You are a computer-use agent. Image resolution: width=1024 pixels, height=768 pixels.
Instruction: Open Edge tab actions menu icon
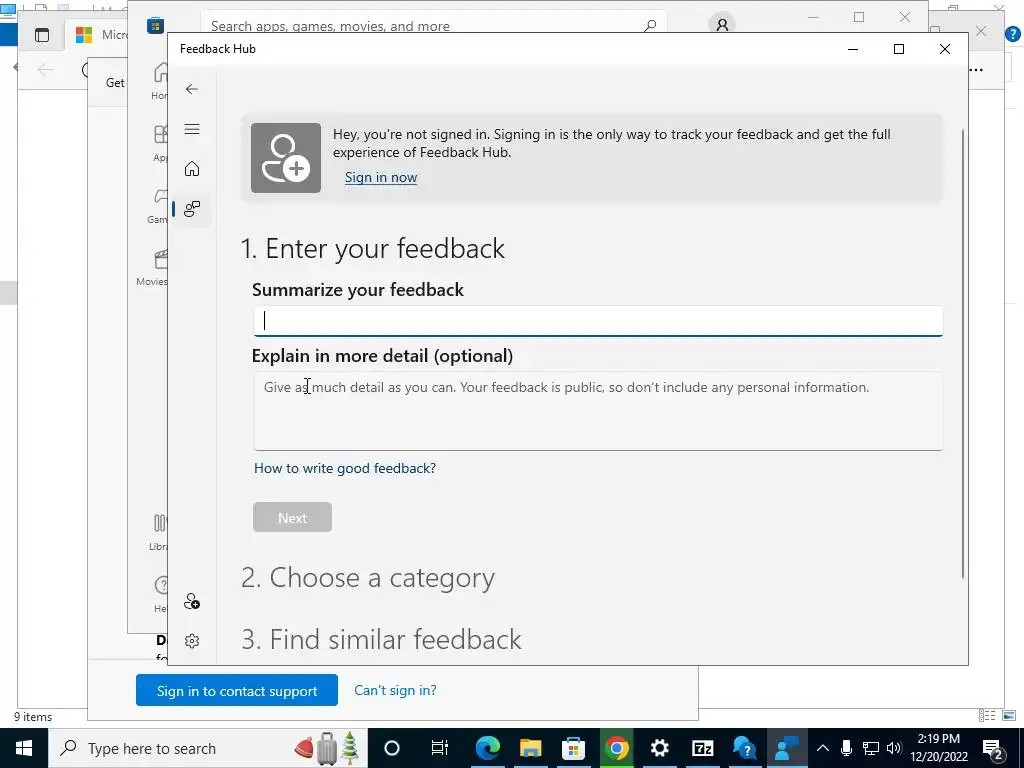coord(42,35)
